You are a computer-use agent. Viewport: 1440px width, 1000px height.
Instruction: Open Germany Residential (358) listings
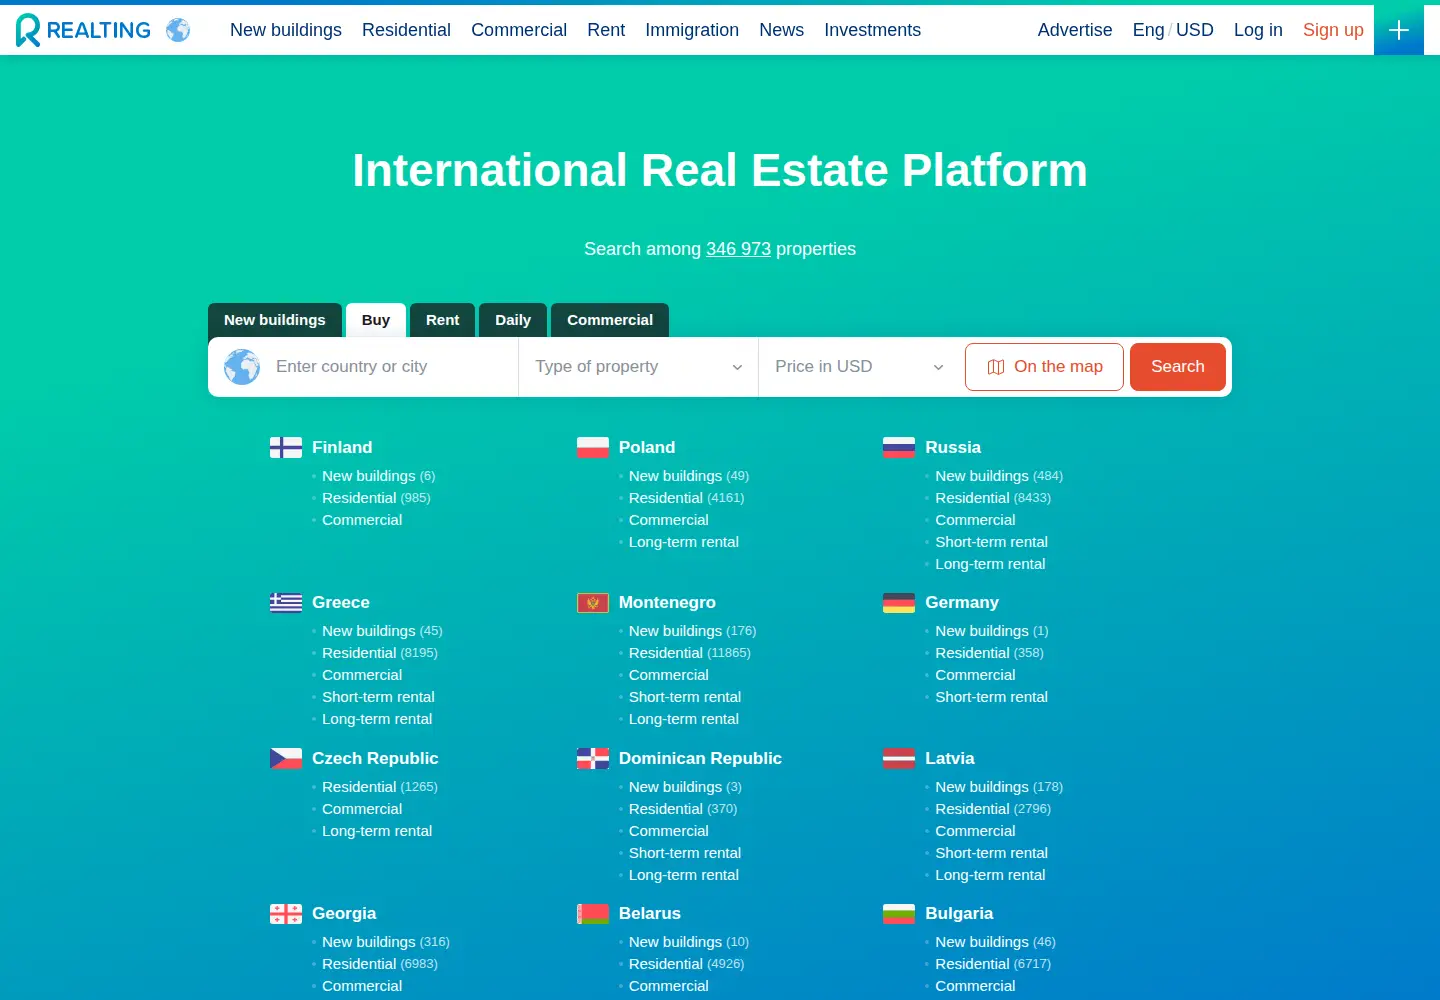(x=989, y=653)
